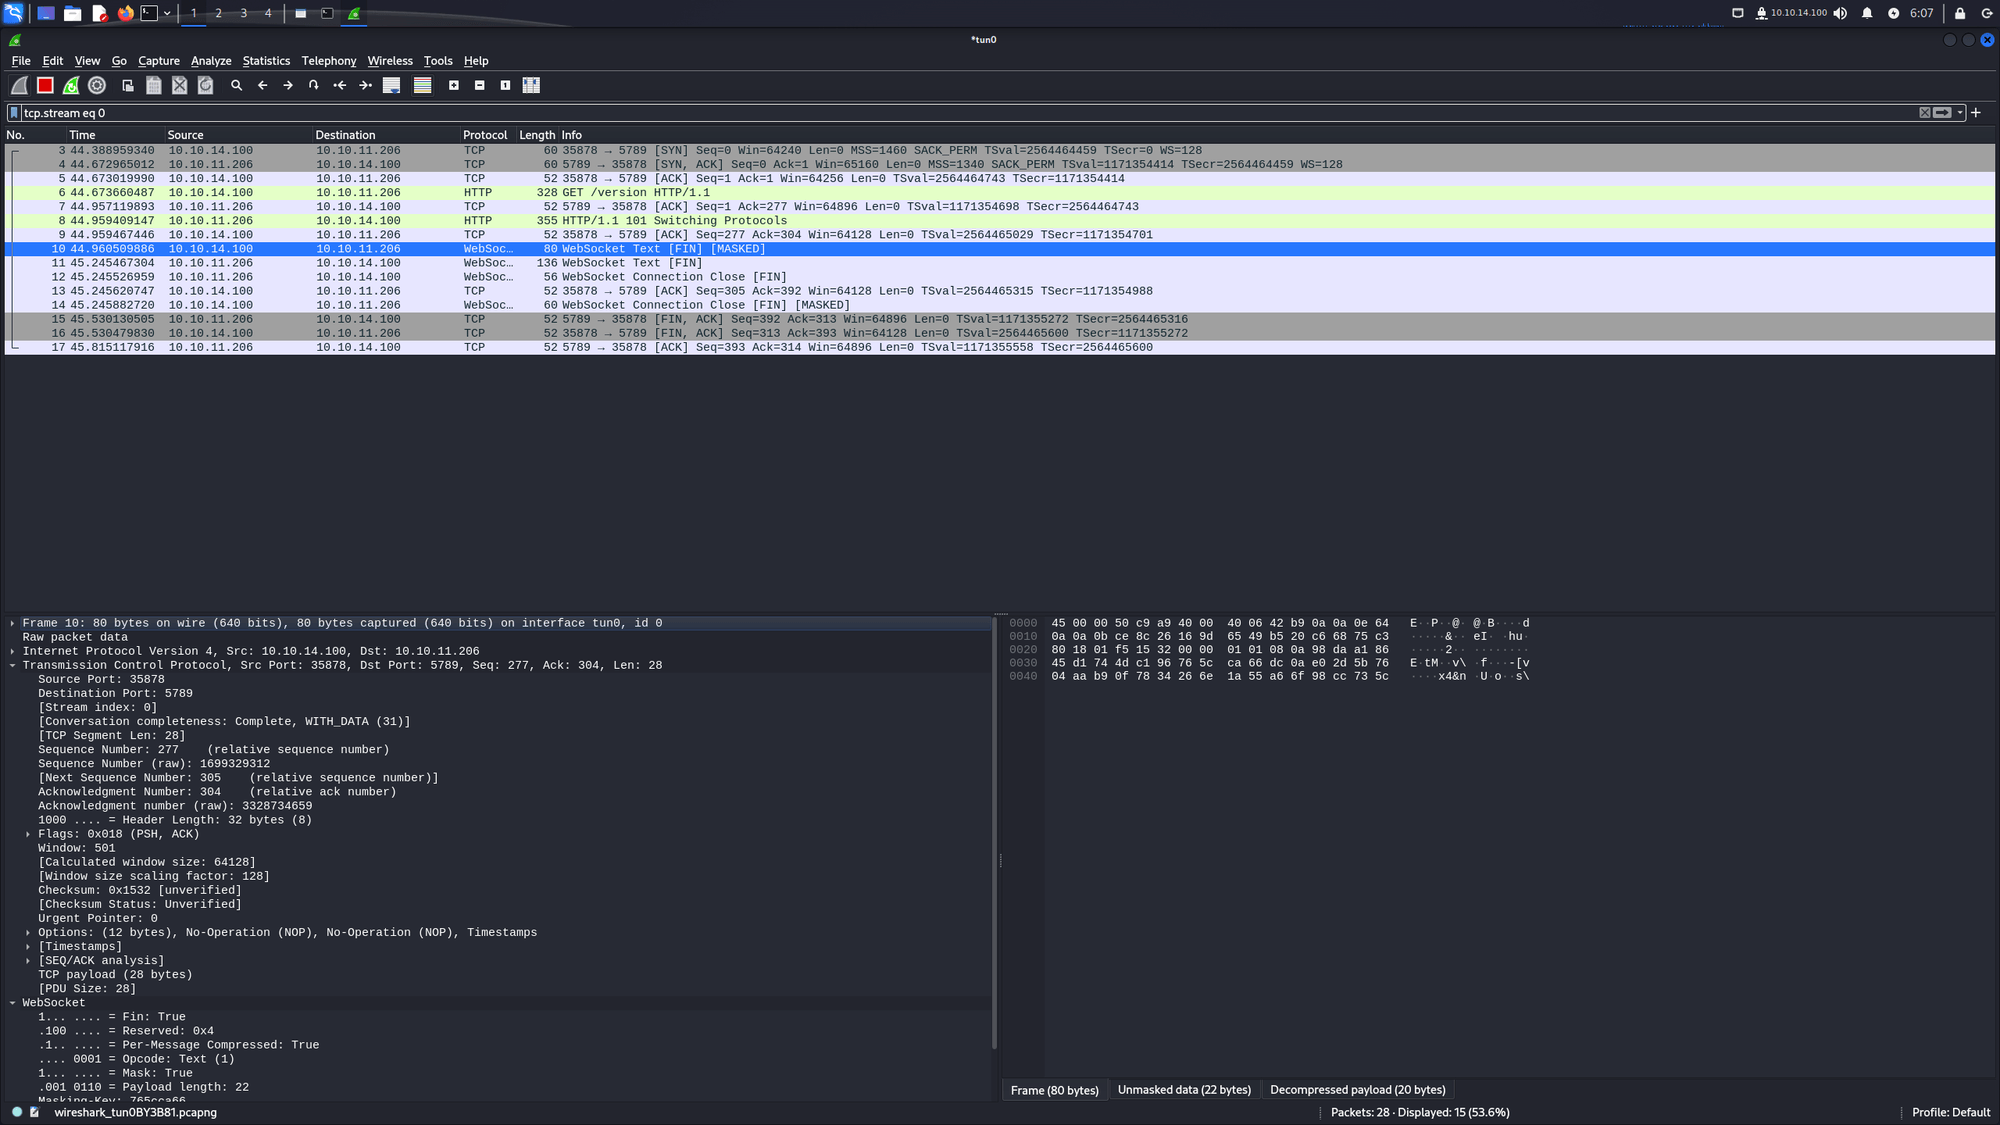The width and height of the screenshot is (2000, 1125).
Task: Open Firefox from the top panel
Action: pyautogui.click(x=125, y=13)
